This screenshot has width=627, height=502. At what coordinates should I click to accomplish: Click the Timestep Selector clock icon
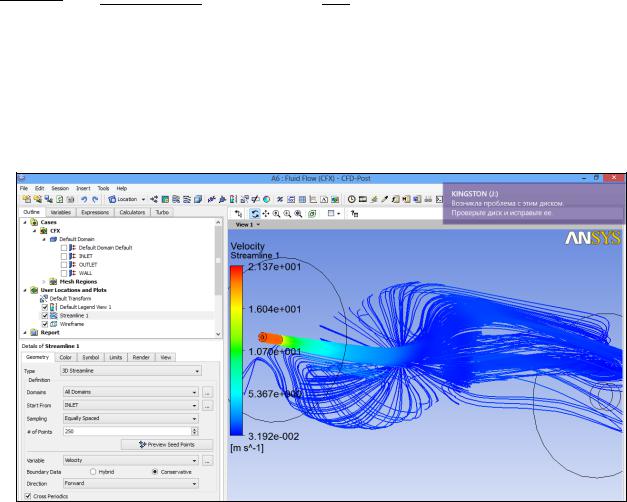351,199
